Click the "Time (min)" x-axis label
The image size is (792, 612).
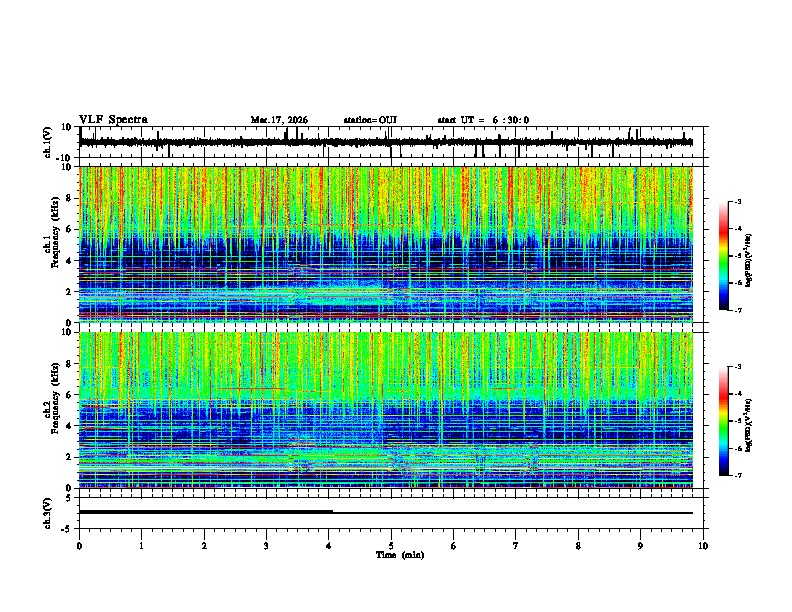(x=400, y=555)
